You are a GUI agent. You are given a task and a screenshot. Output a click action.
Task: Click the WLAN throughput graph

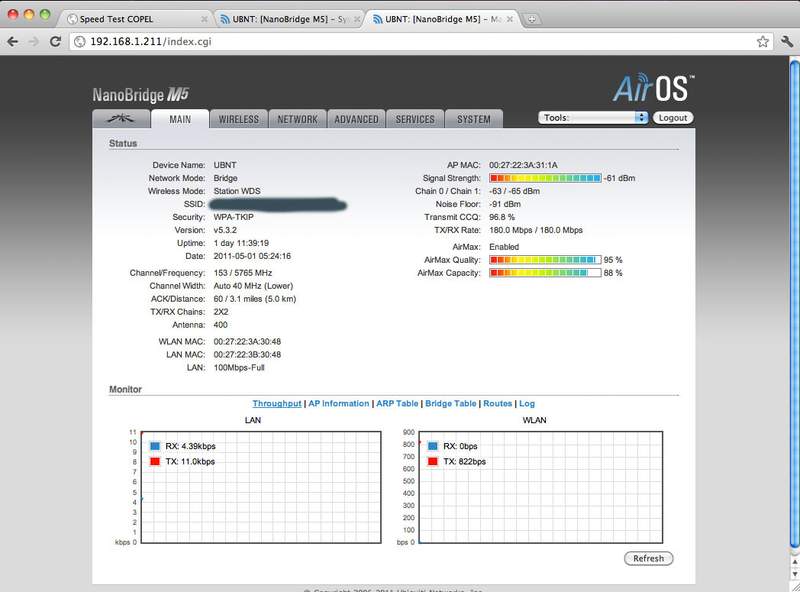point(541,487)
